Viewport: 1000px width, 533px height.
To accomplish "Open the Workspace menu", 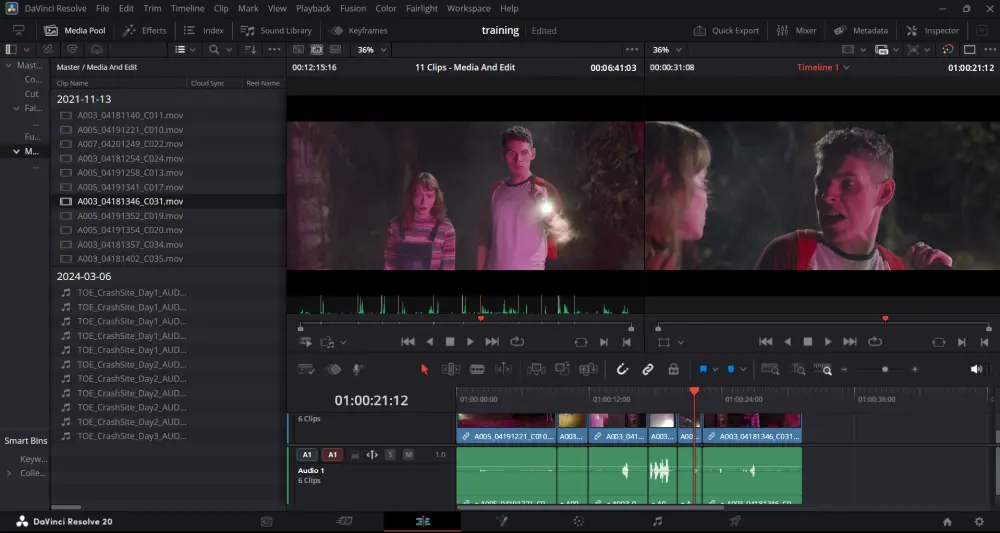I will [x=468, y=8].
